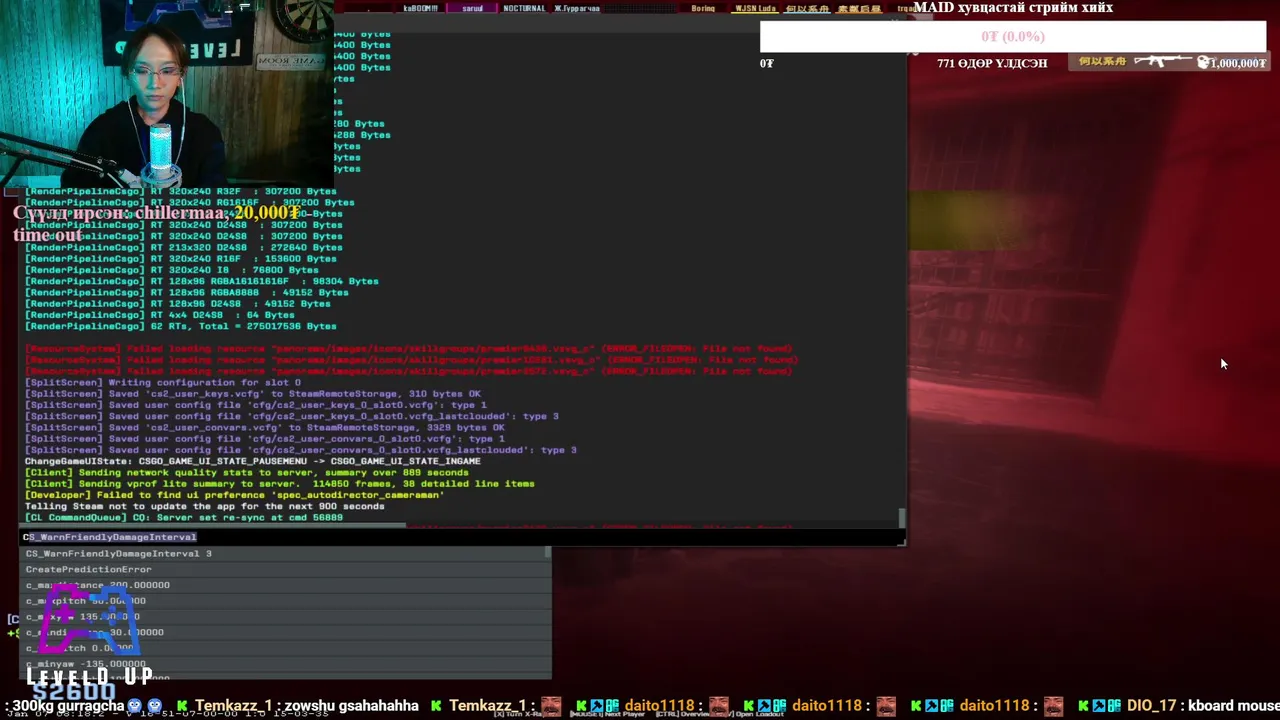This screenshot has width=1280, height=720.
Task: Select the CreatePredictionError autocomplete suggestion
Action: 285,569
